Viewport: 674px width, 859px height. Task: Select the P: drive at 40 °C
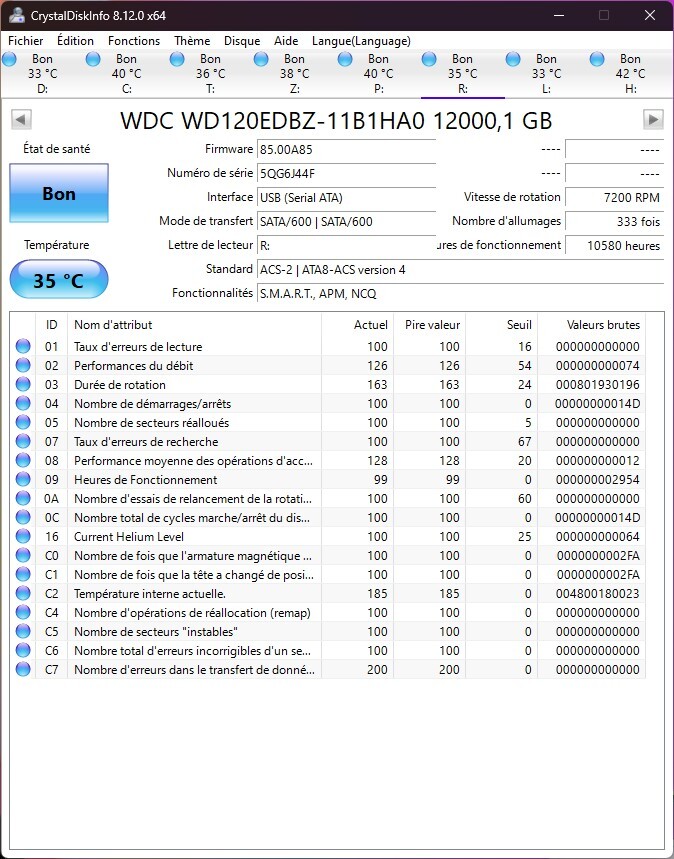tap(378, 73)
